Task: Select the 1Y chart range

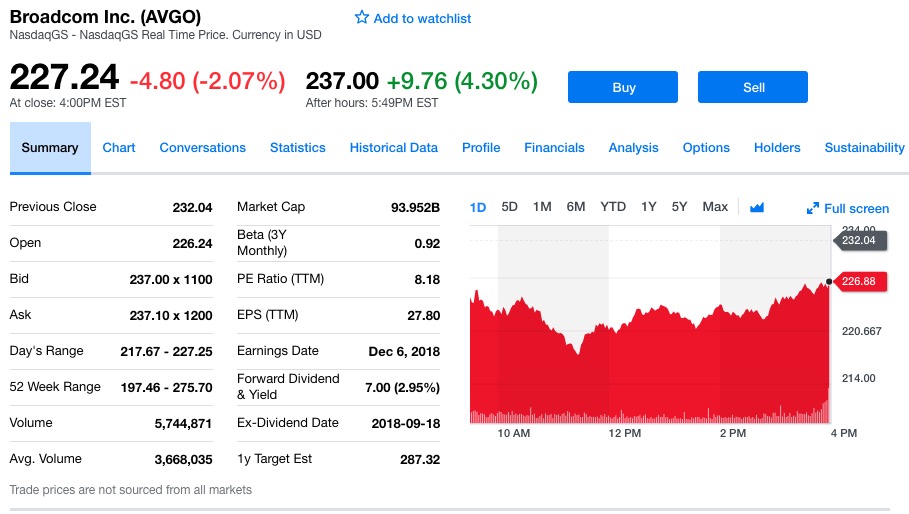Action: (x=648, y=207)
